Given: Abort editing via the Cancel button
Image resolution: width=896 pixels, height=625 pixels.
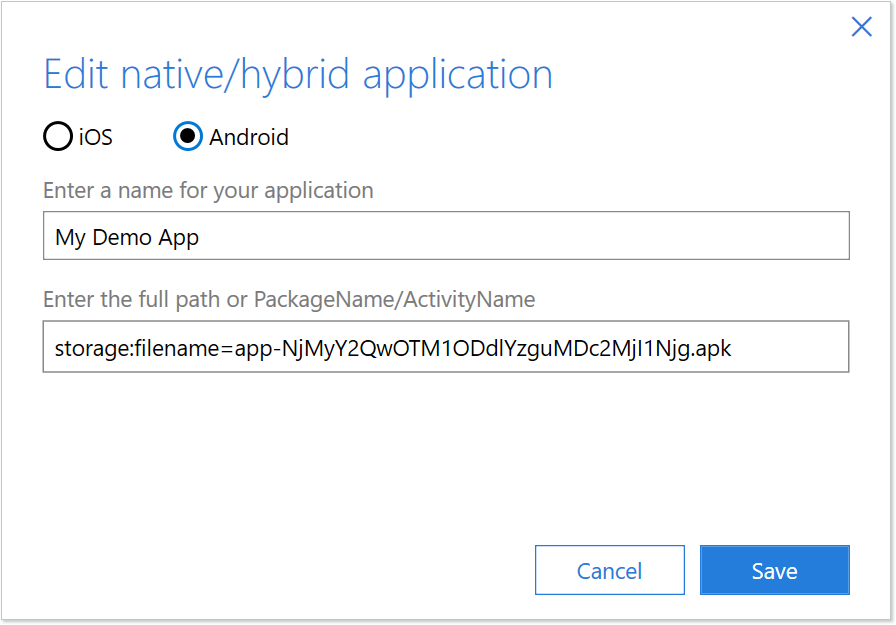Looking at the screenshot, I should 609,570.
